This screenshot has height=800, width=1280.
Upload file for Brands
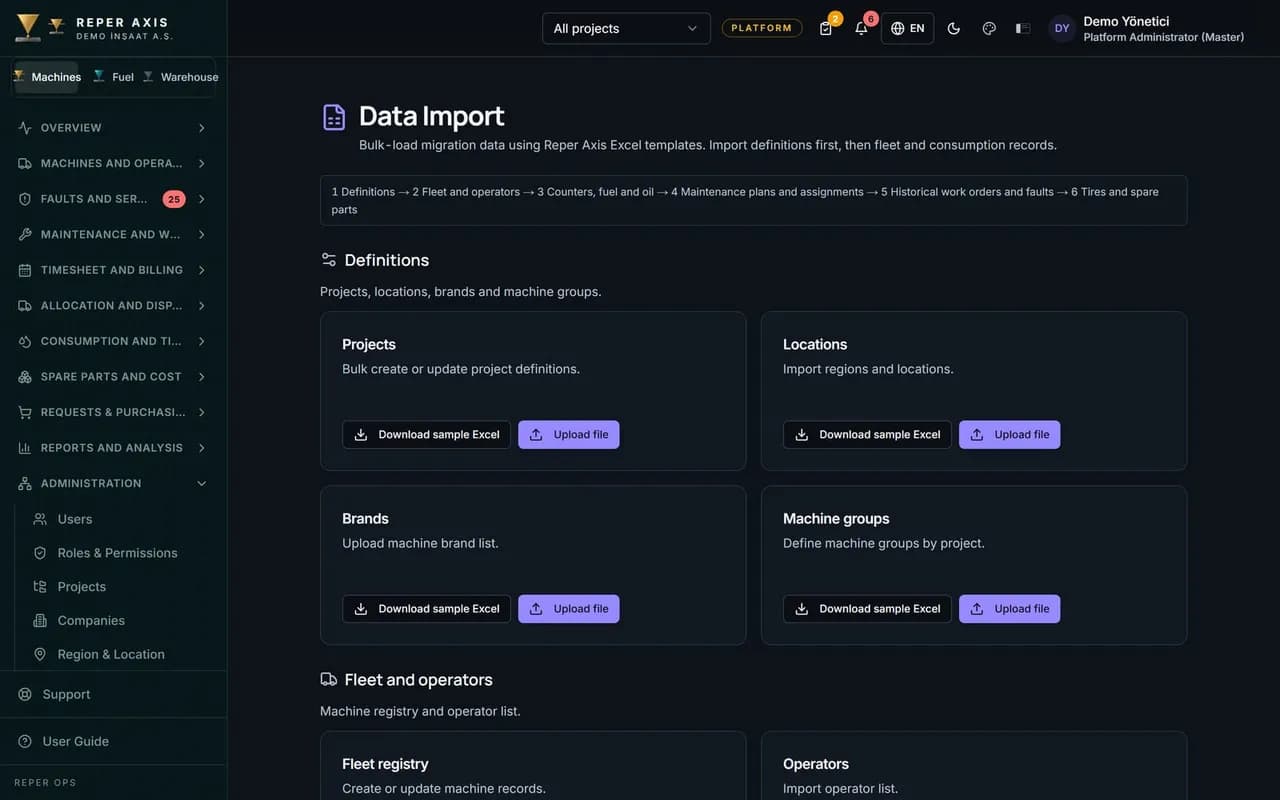[x=569, y=609]
